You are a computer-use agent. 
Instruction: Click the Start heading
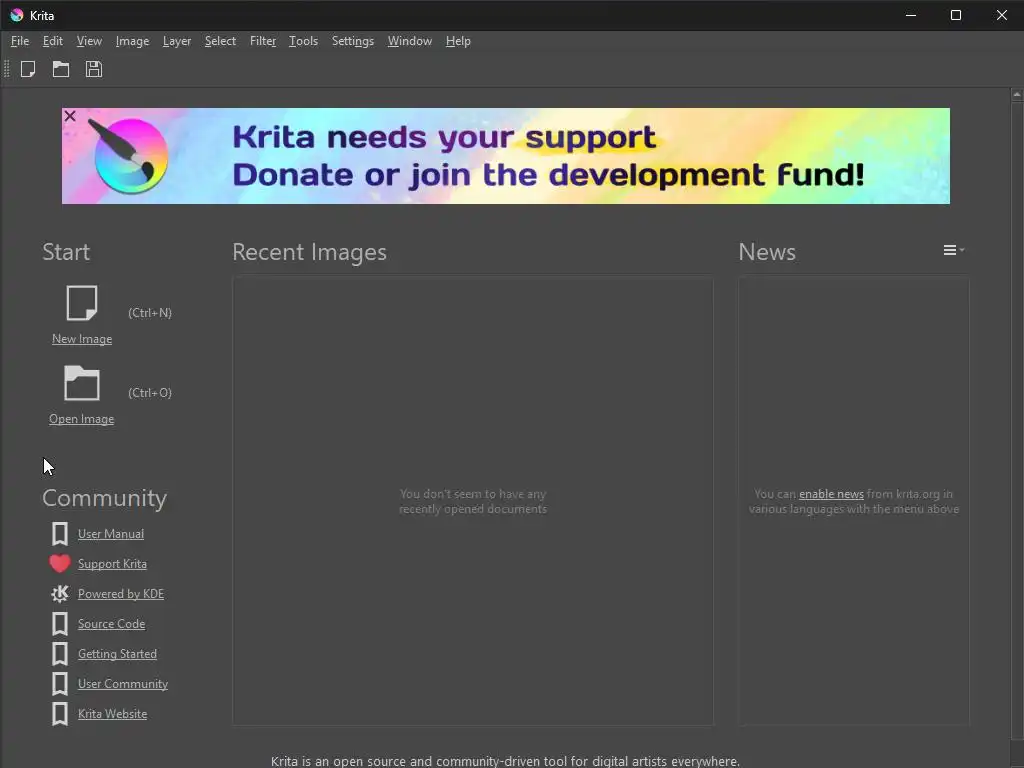pyautogui.click(x=66, y=252)
